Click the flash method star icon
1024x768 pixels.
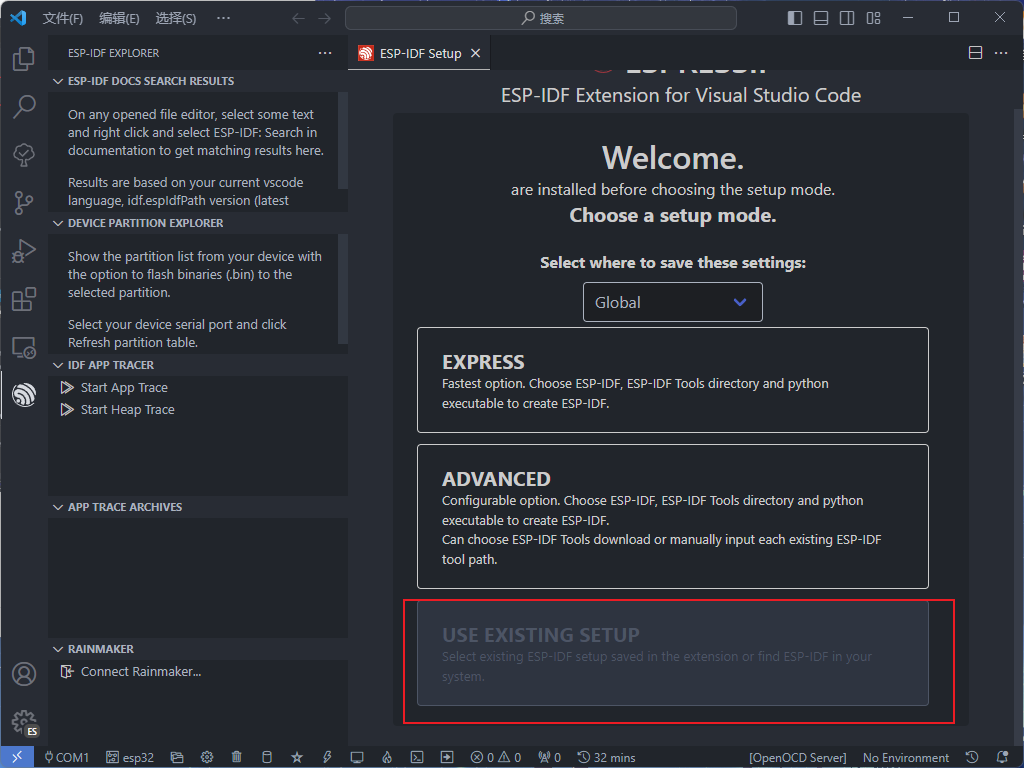(x=297, y=758)
